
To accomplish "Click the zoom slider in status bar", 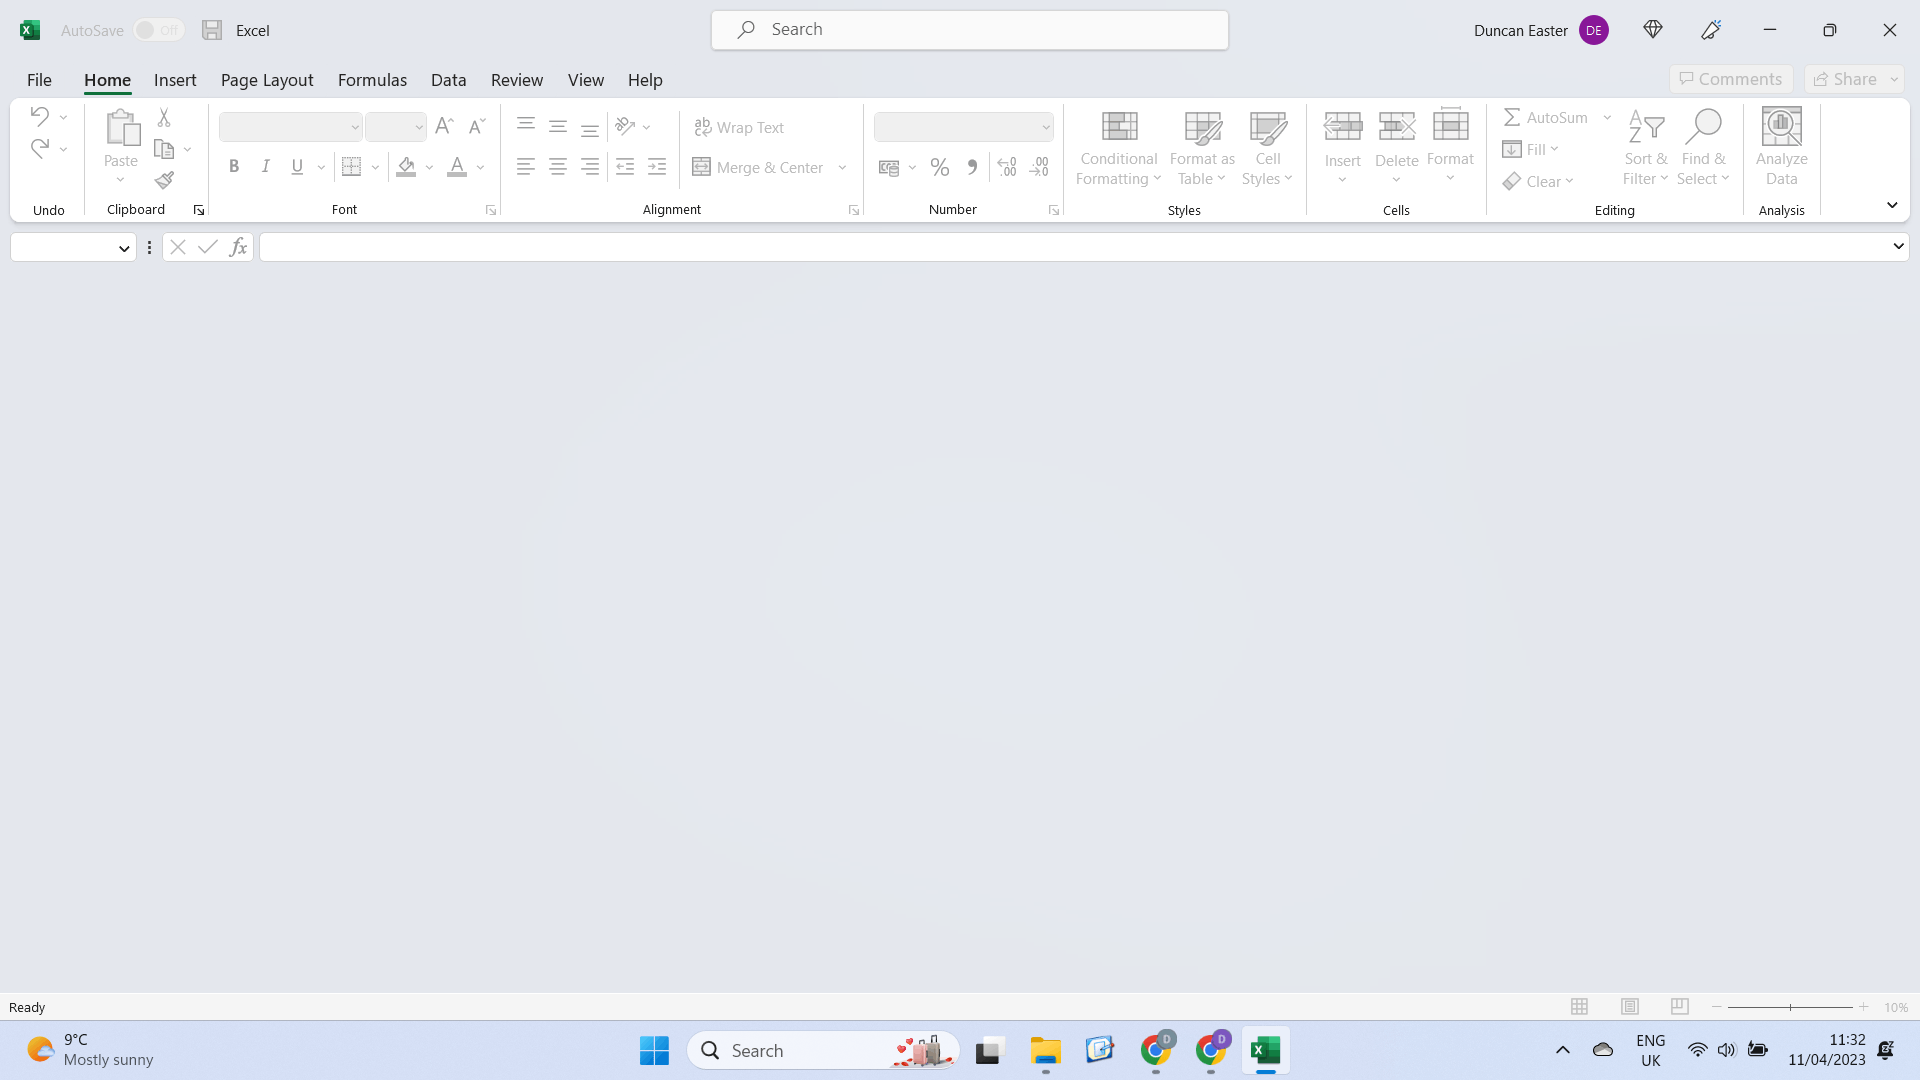I will (x=1790, y=1007).
